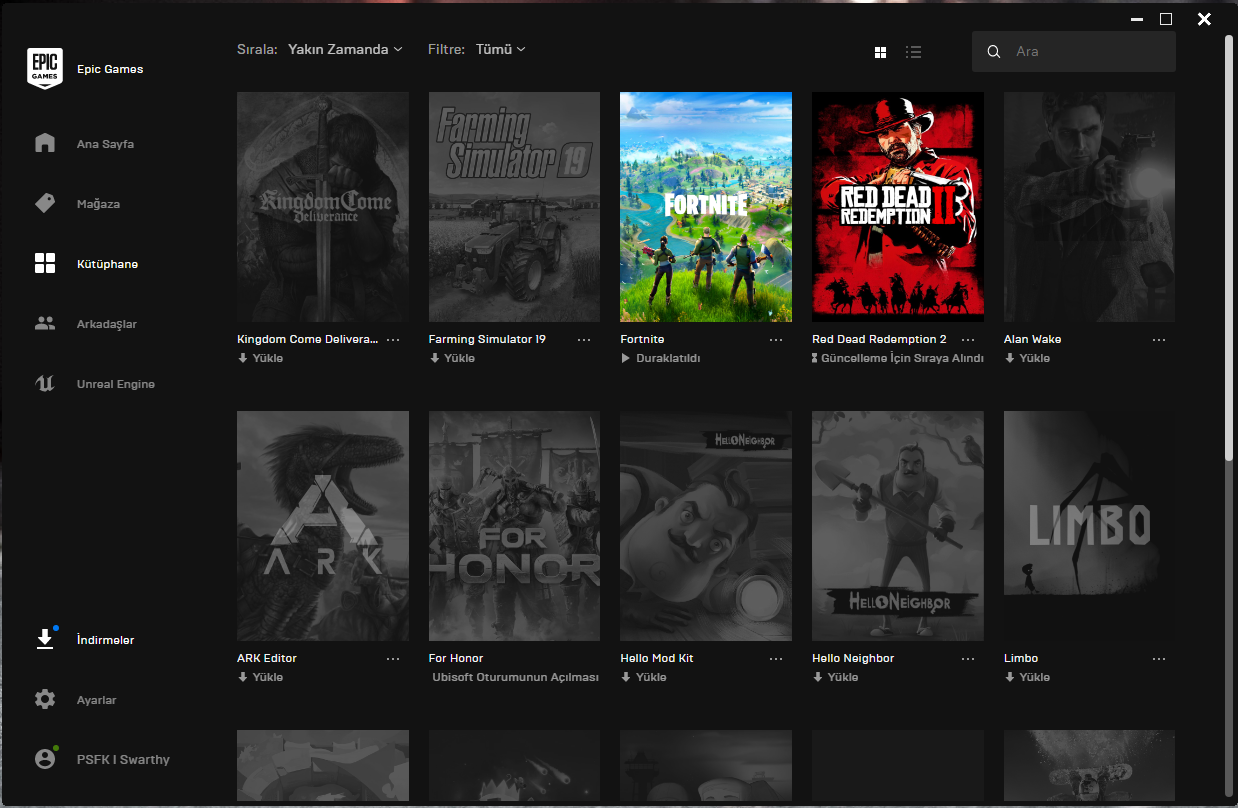
Task: Open options menu for Red Dead Redemption 2
Action: 968,340
